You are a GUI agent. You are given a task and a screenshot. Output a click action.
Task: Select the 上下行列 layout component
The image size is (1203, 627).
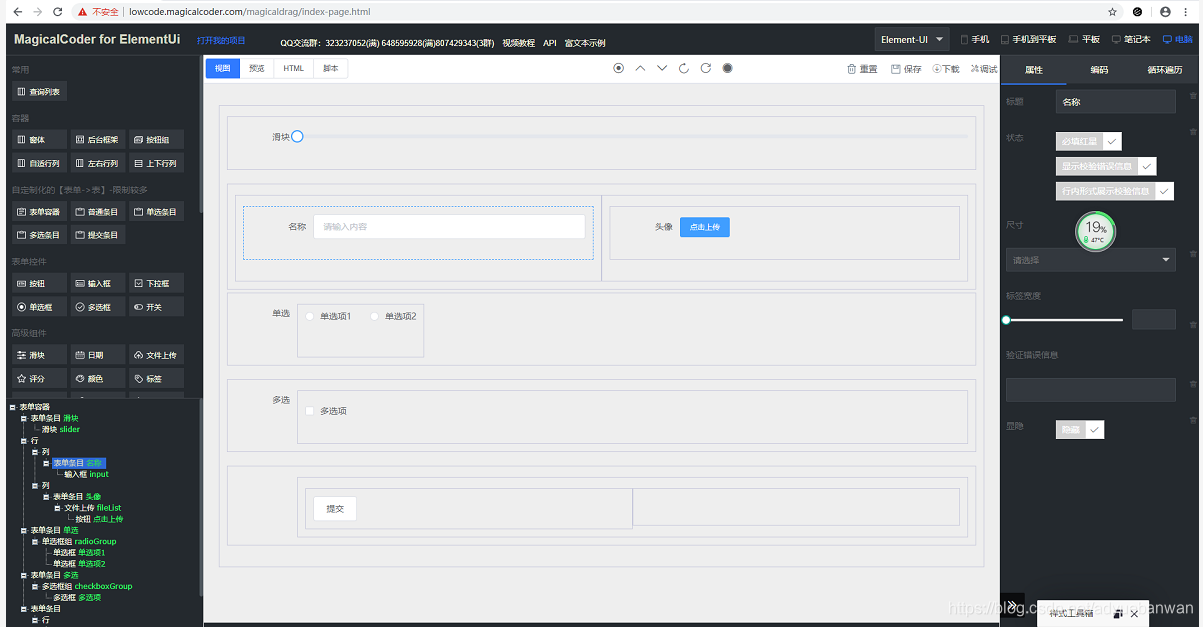pos(156,163)
